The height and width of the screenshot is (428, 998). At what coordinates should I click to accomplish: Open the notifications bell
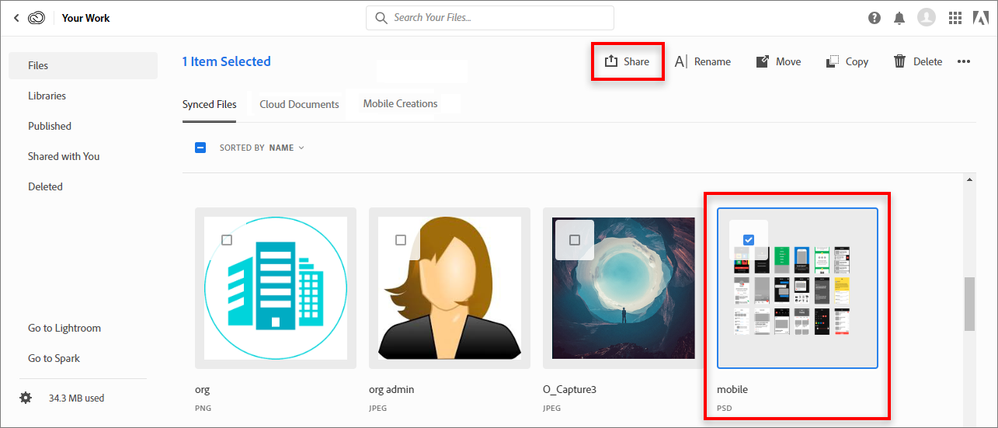point(900,17)
